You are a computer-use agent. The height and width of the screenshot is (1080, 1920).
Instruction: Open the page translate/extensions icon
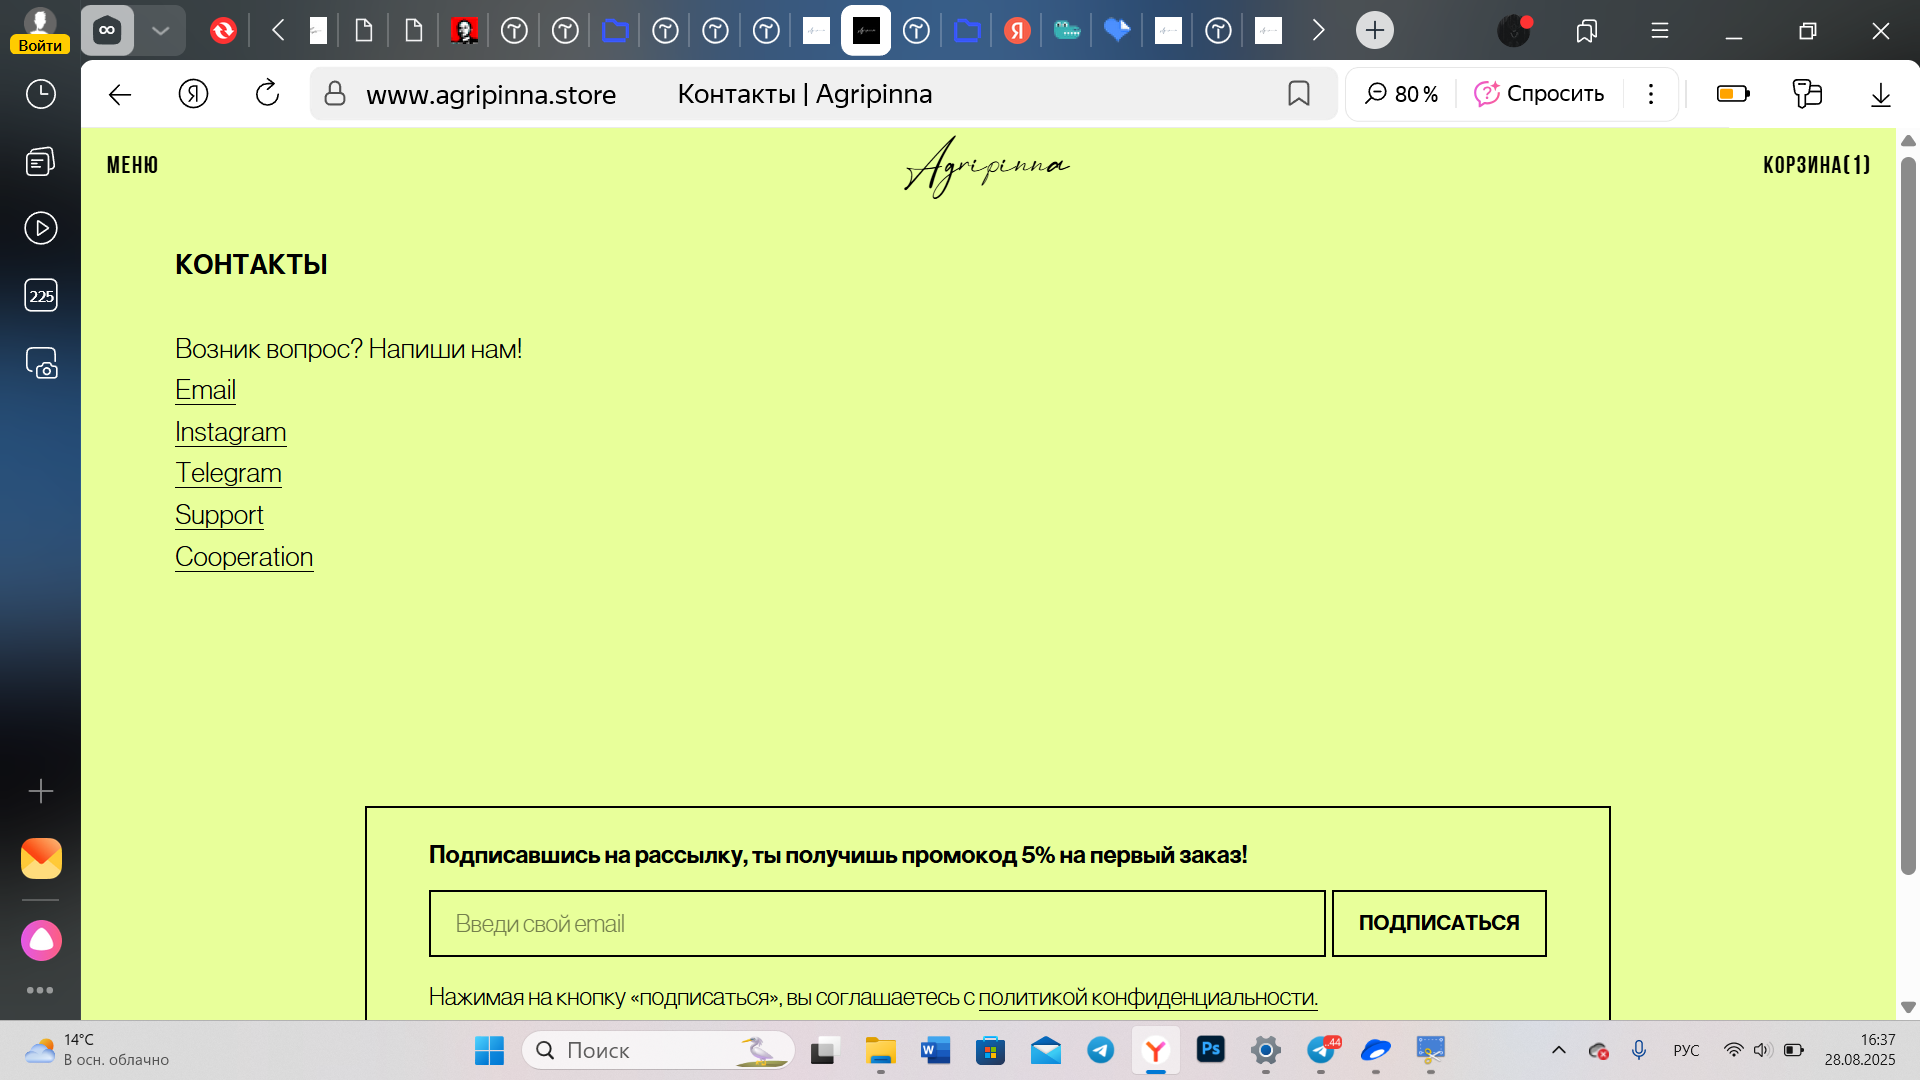[x=1807, y=94]
